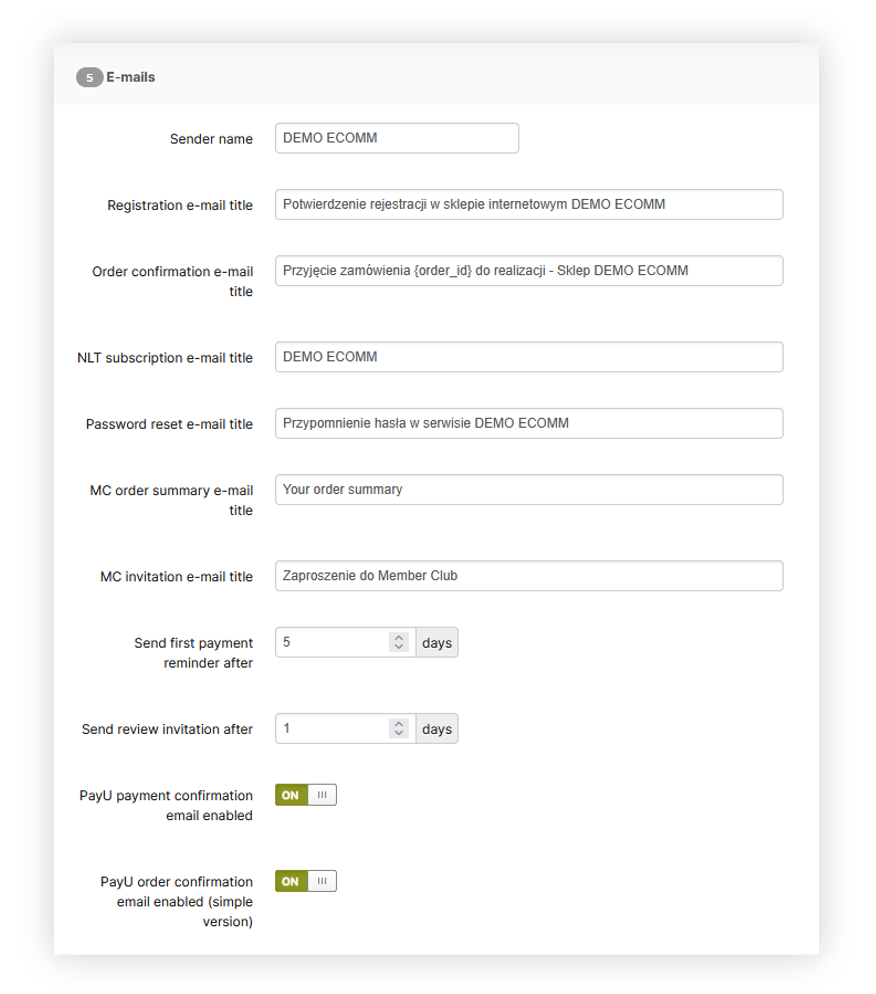Click the 'days' unit beside review invitation

(437, 729)
